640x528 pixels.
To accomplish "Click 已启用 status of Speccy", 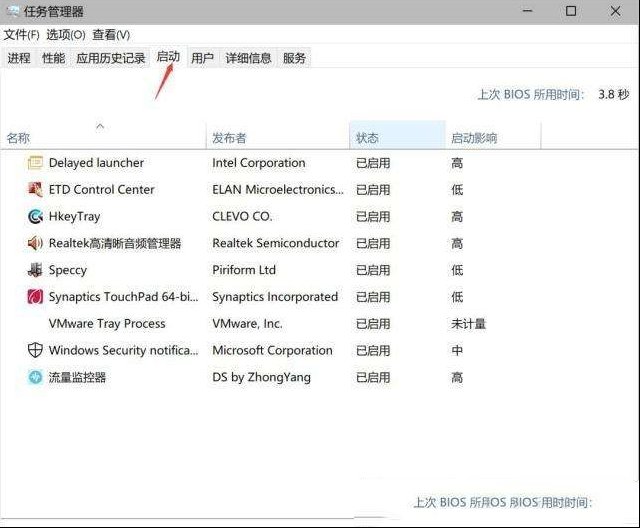I will (x=373, y=270).
